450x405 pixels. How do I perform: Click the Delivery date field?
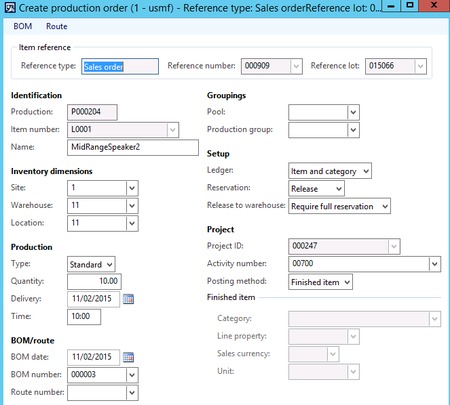coord(93,299)
